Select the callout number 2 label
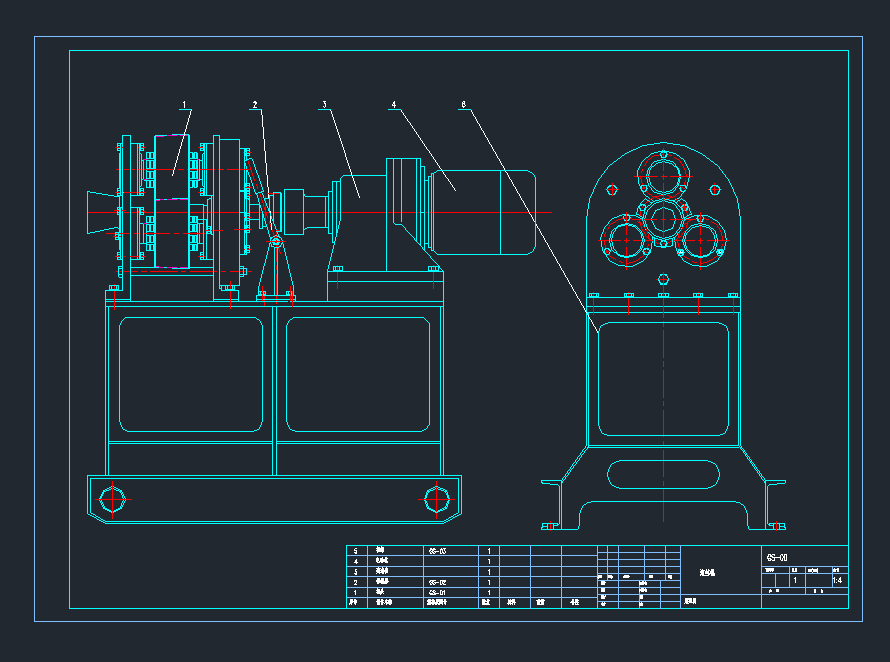The image size is (890, 662). [x=255, y=104]
